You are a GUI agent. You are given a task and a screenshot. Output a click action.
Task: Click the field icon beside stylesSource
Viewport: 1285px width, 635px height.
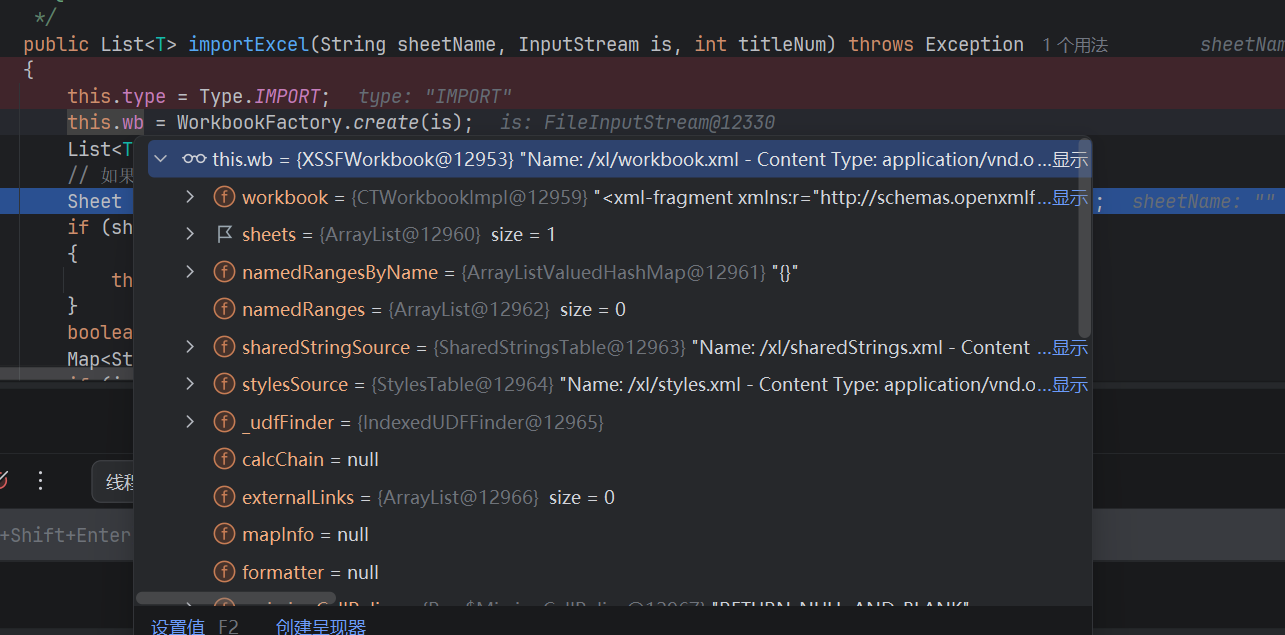coord(225,384)
